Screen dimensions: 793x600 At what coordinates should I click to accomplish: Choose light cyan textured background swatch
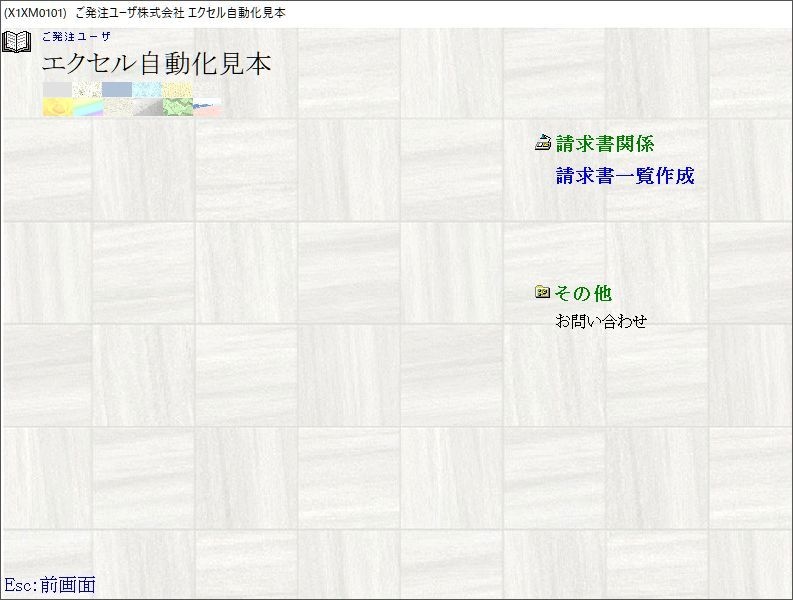(147, 90)
